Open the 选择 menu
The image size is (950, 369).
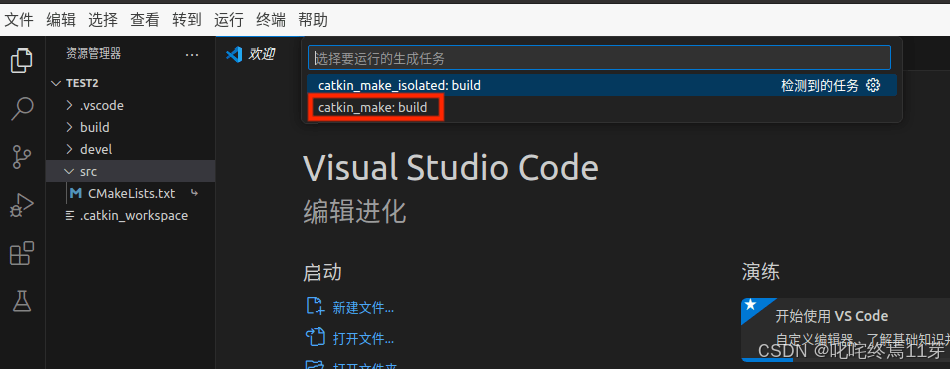pyautogui.click(x=103, y=20)
